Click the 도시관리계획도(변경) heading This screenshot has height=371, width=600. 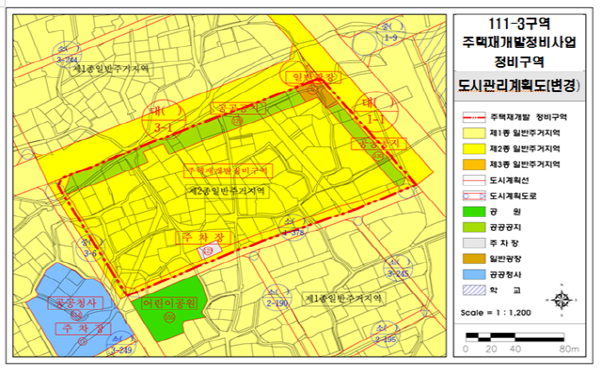coord(519,86)
